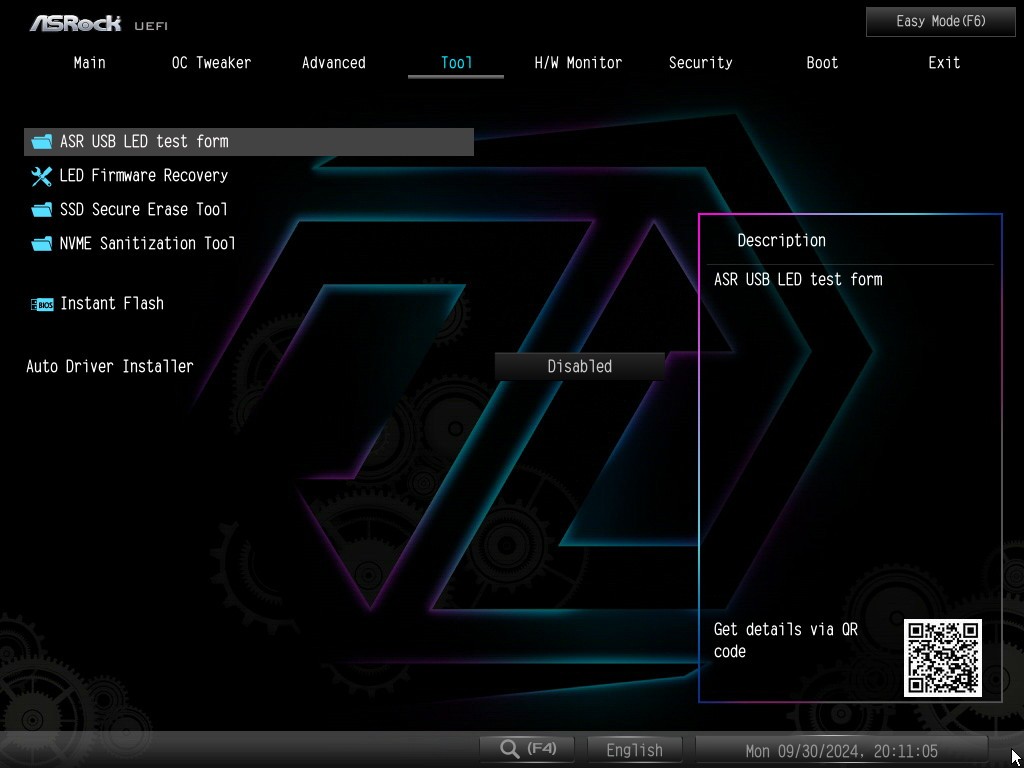
Task: Click the LED Firmware Recovery wrench icon
Action: pyautogui.click(x=41, y=176)
